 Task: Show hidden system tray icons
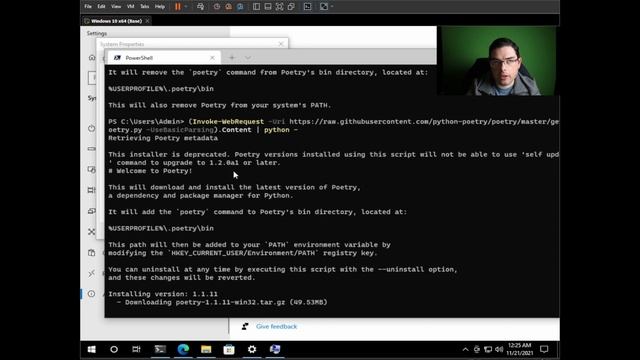pyautogui.click(x=465, y=349)
